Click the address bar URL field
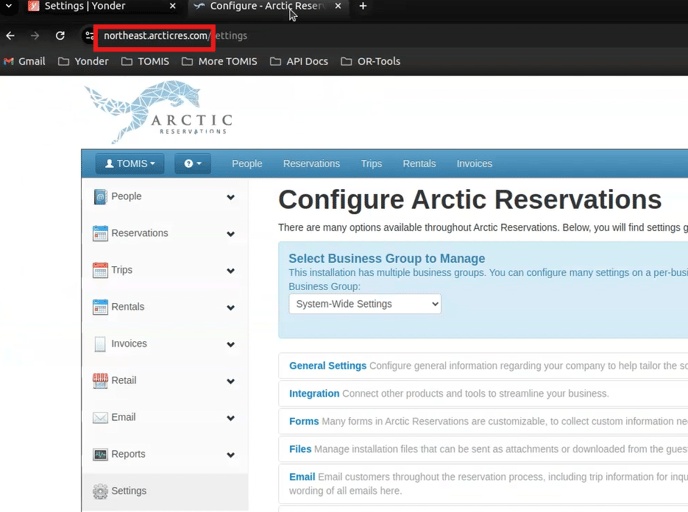Viewport: 688px width, 512px height. click(176, 36)
